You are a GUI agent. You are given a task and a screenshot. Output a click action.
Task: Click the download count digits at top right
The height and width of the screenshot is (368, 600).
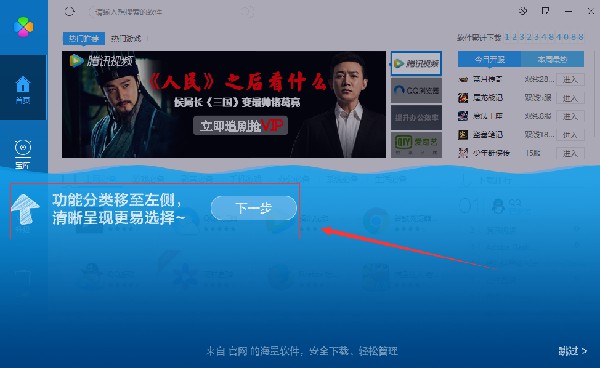[x=544, y=37]
